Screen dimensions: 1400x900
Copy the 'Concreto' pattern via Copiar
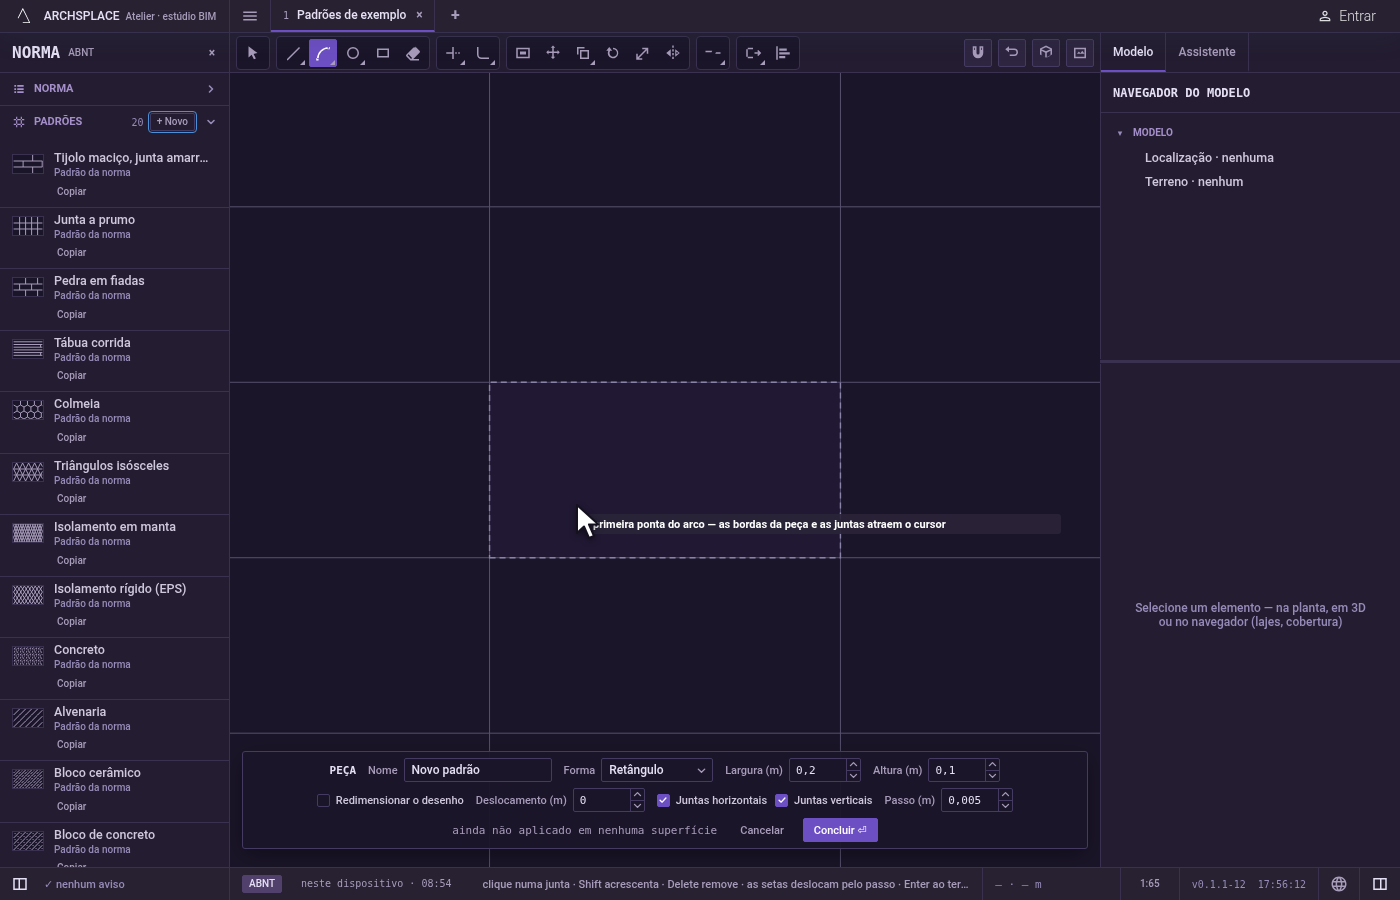pyautogui.click(x=72, y=684)
